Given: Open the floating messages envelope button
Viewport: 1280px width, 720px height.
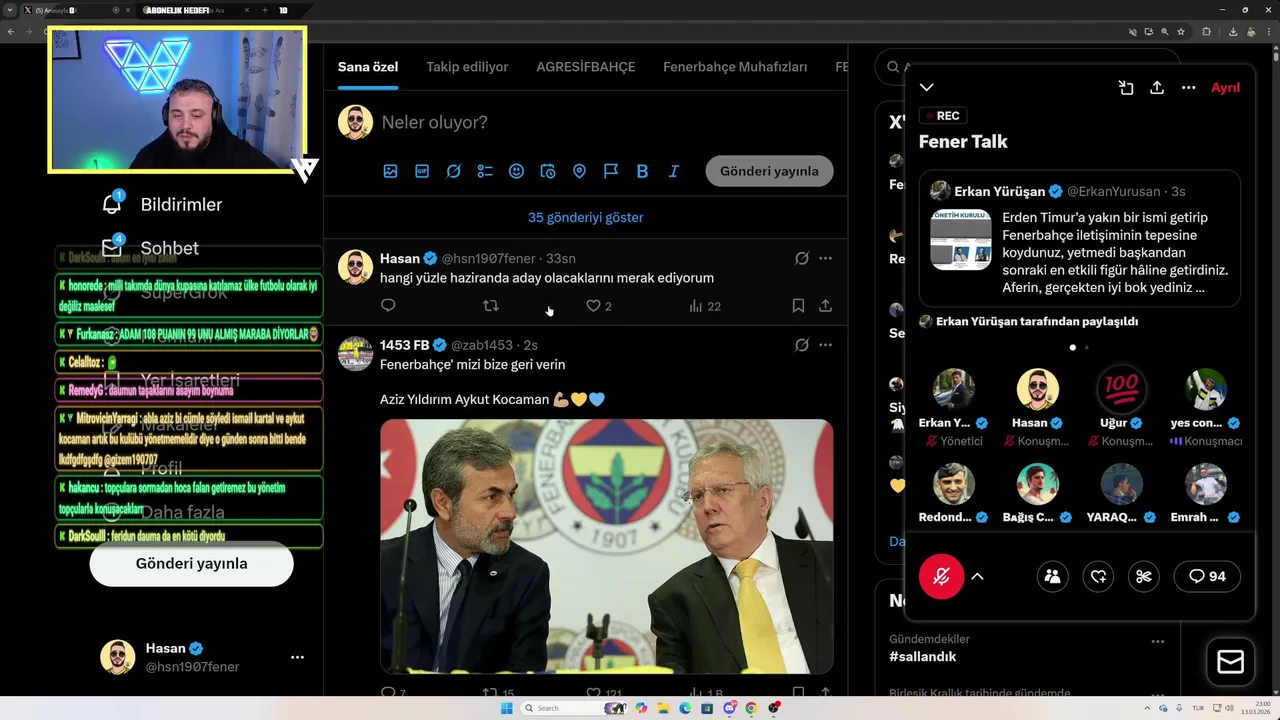Looking at the screenshot, I should tap(1230, 662).
